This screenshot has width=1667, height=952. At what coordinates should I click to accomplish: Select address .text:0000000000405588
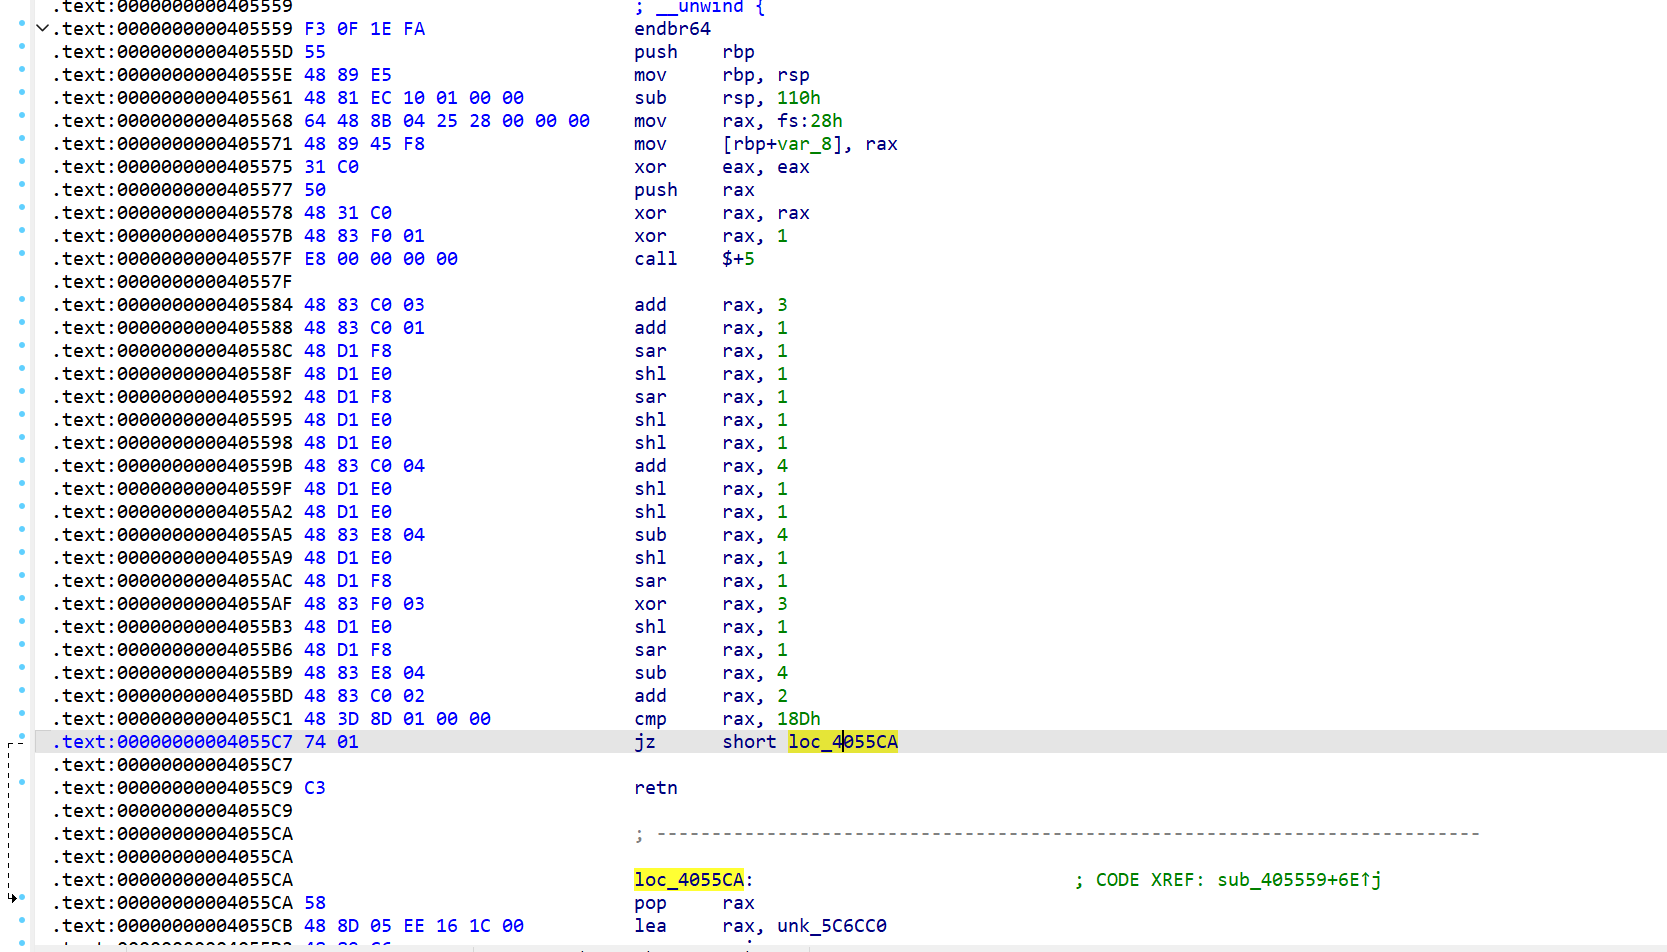point(172,327)
